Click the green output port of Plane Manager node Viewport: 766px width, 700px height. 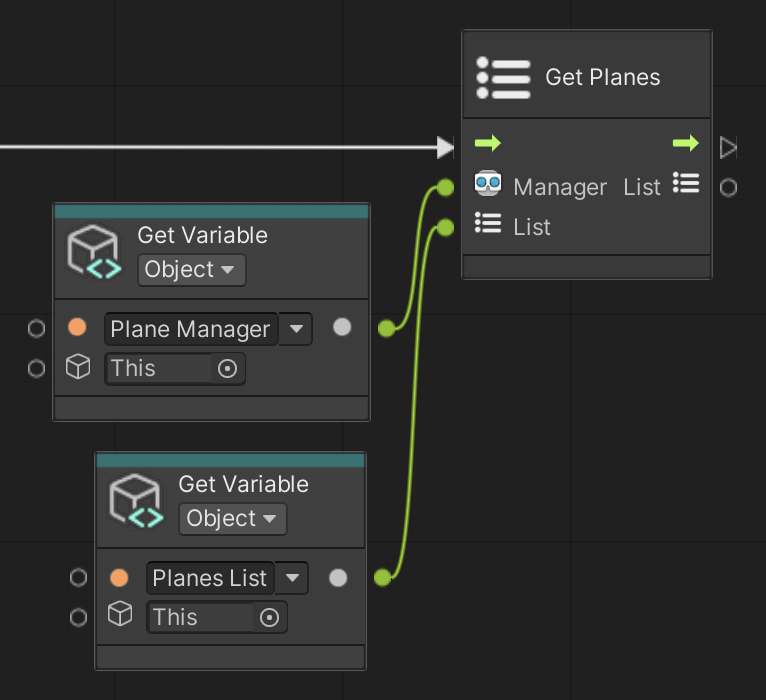(x=386, y=328)
